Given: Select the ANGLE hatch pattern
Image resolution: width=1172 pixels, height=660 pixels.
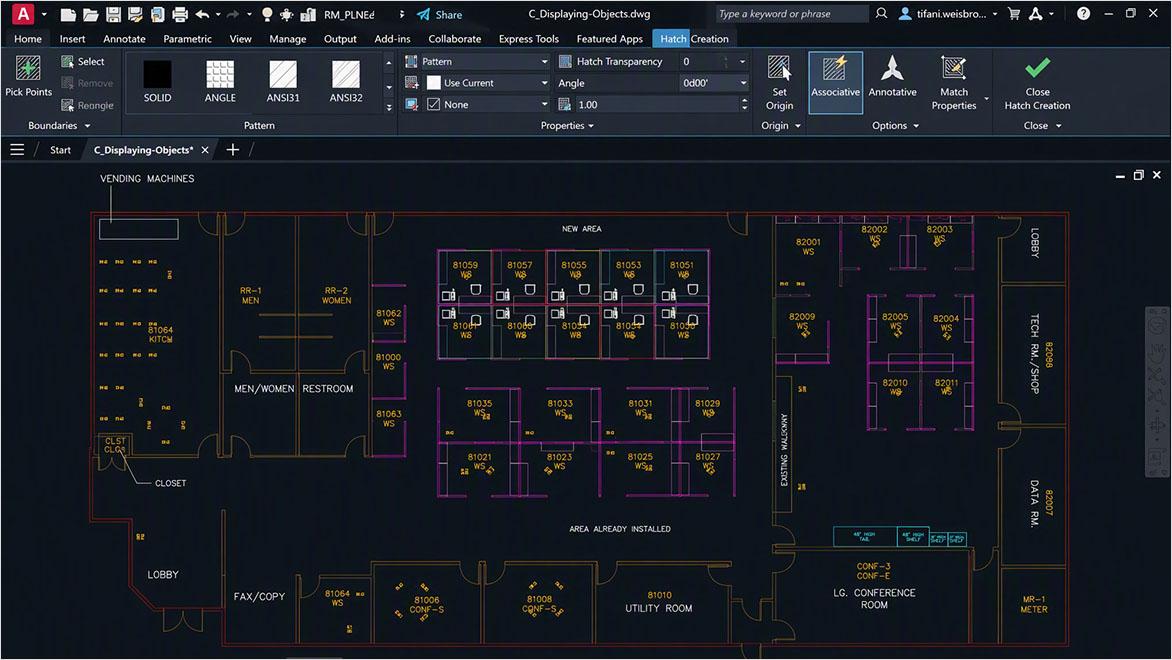Looking at the screenshot, I should (220, 81).
